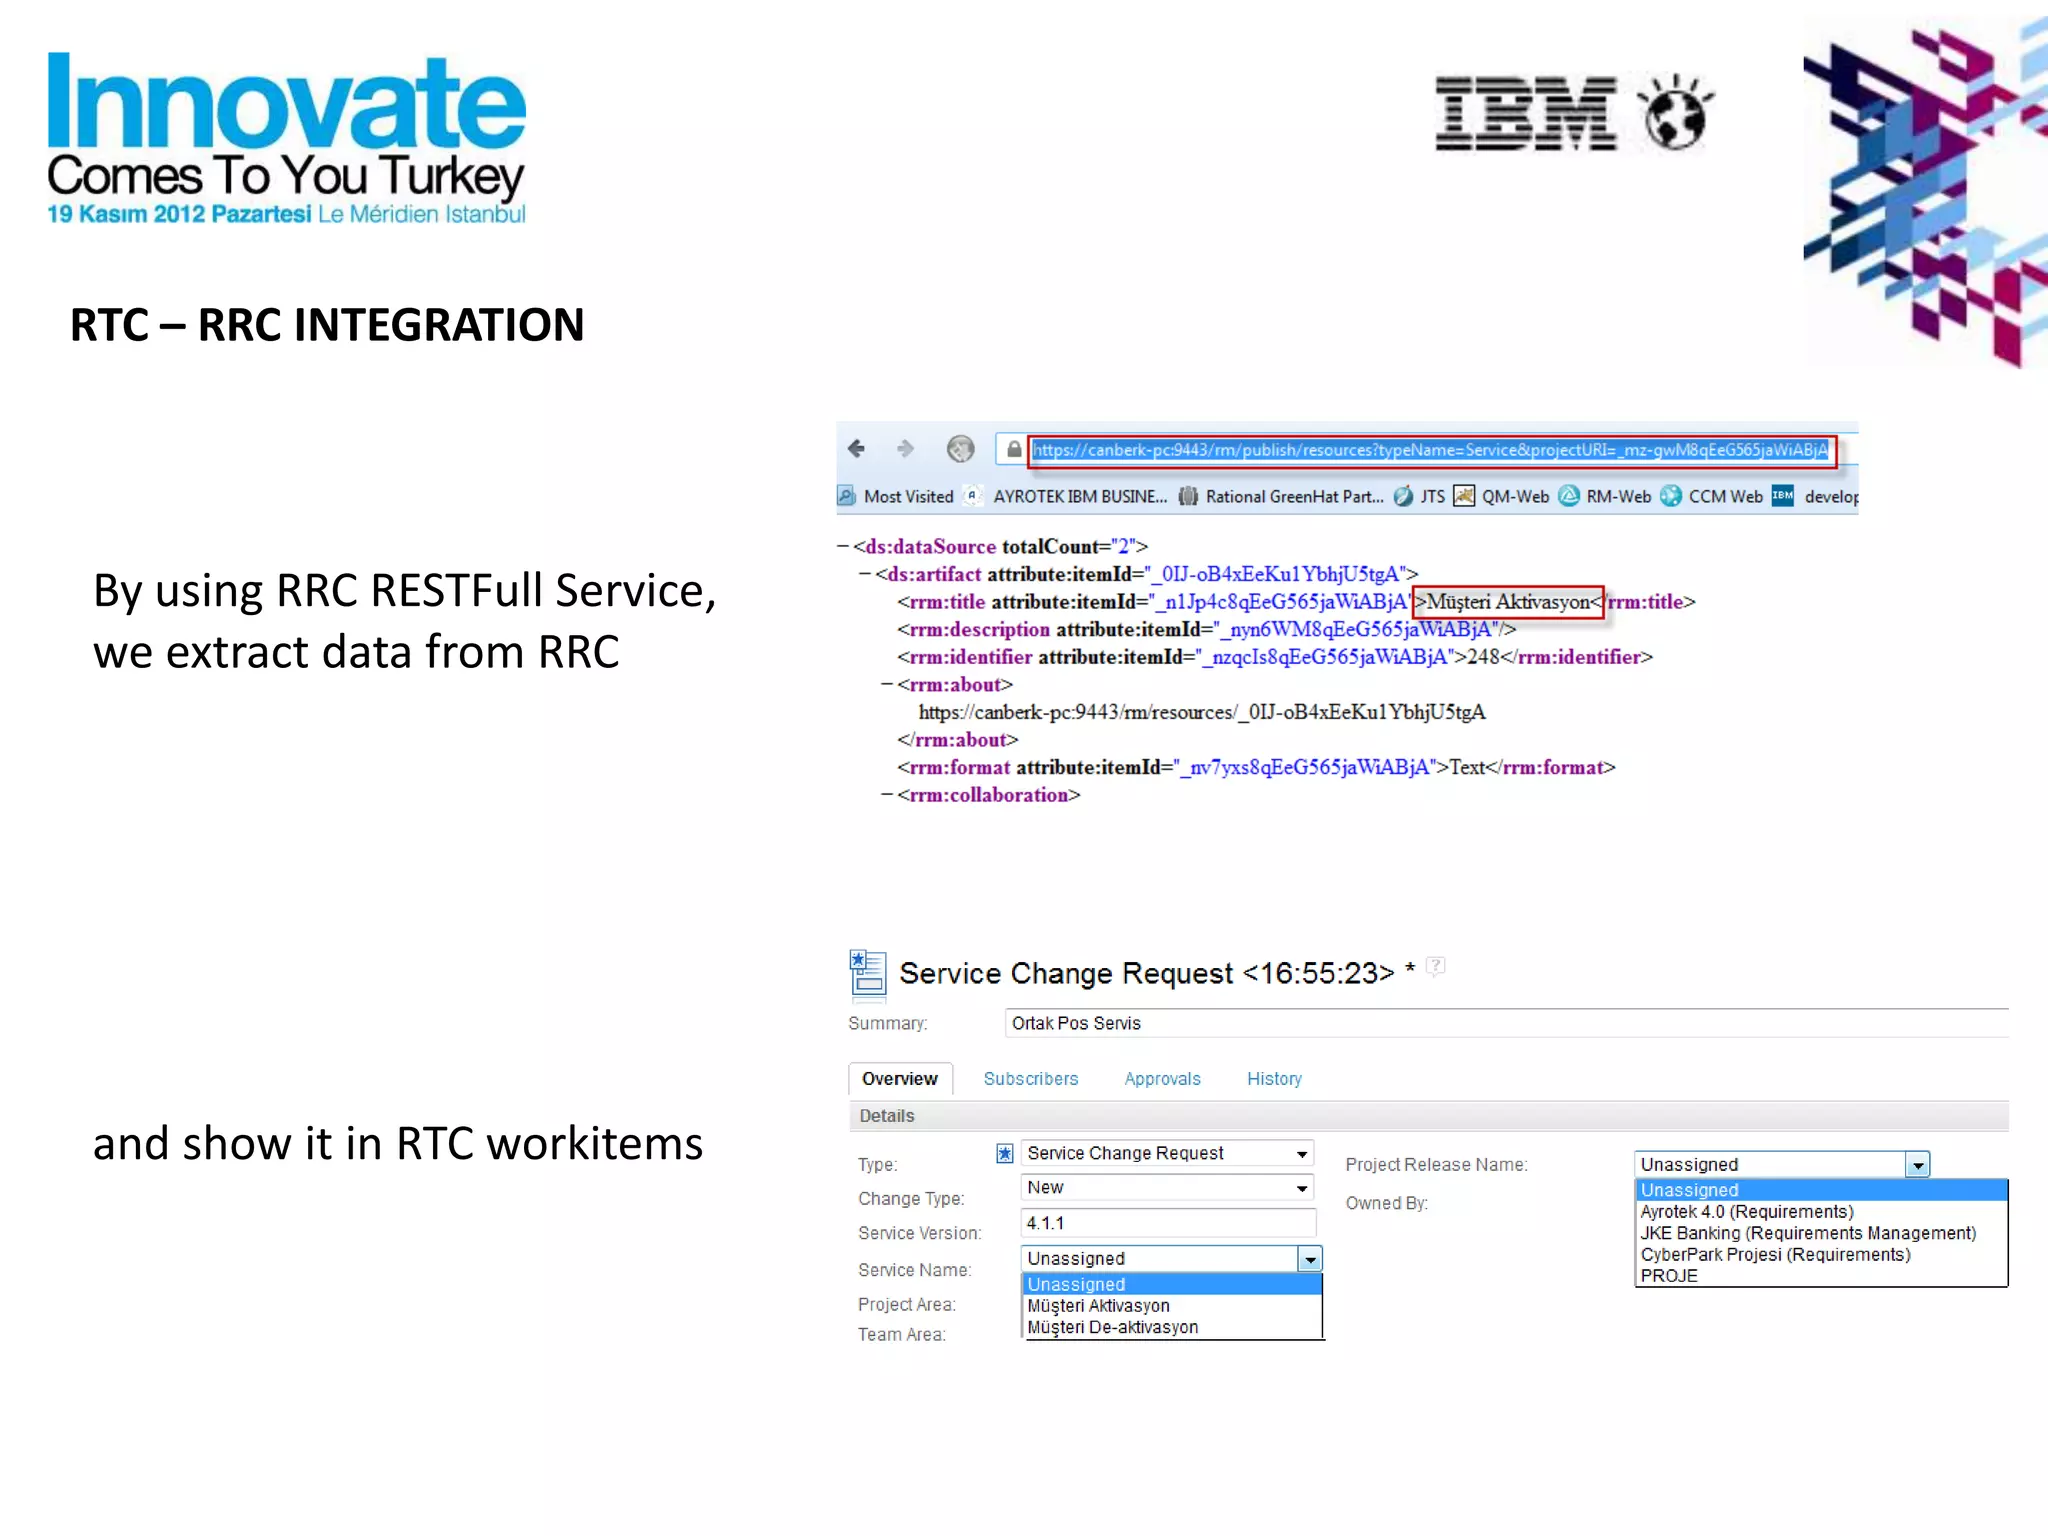2048x1536 pixels.
Task: Click the Details section header
Action: click(1428, 1116)
